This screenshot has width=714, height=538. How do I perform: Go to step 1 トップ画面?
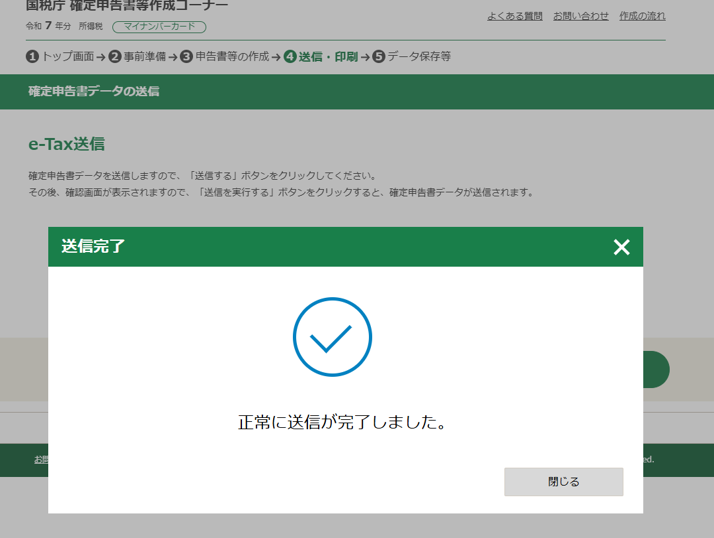click(60, 57)
